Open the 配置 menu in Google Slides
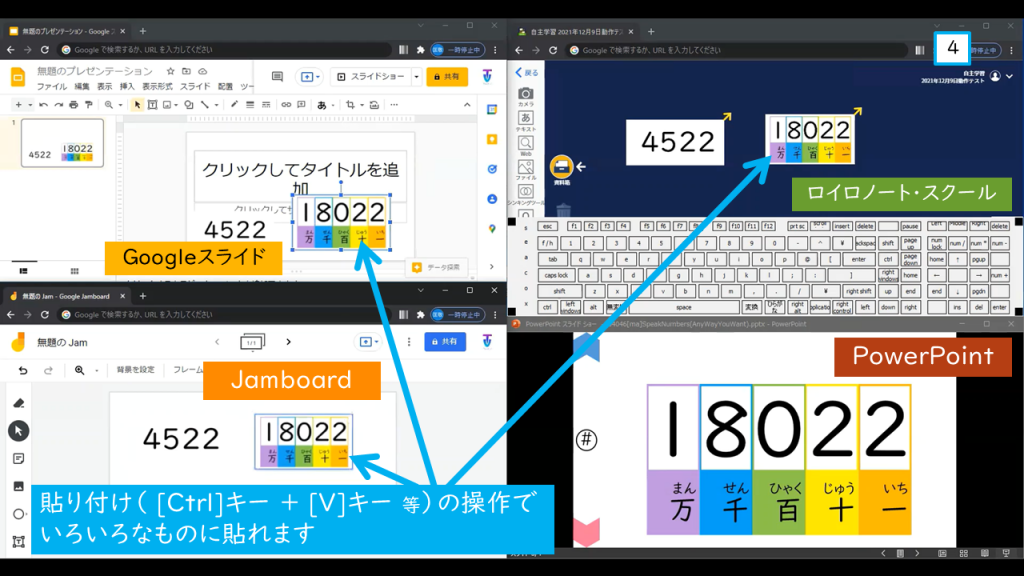 (225, 86)
